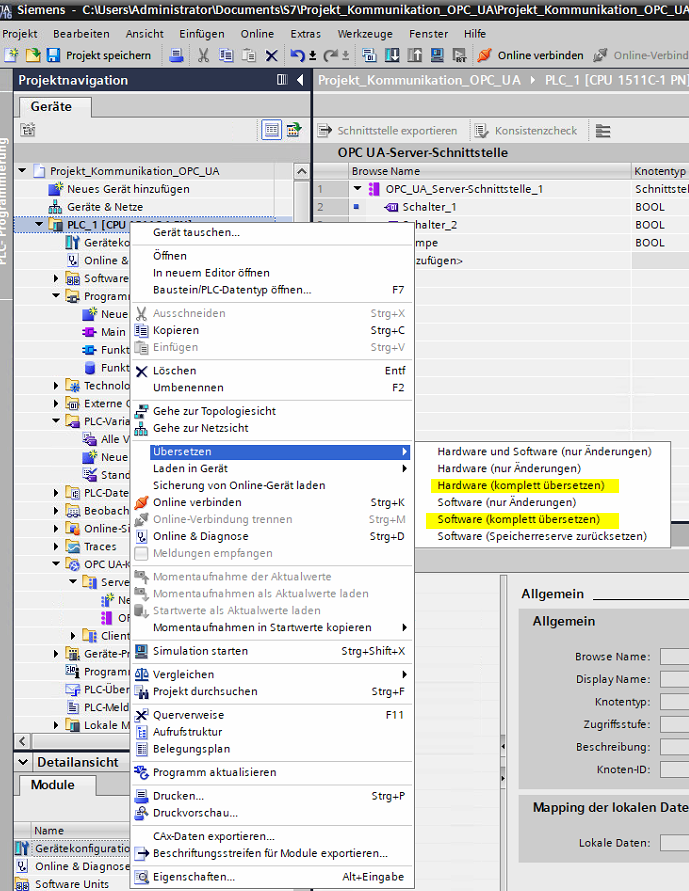Open the Einfügen menu
This screenshot has height=891, width=689.
tap(202, 34)
